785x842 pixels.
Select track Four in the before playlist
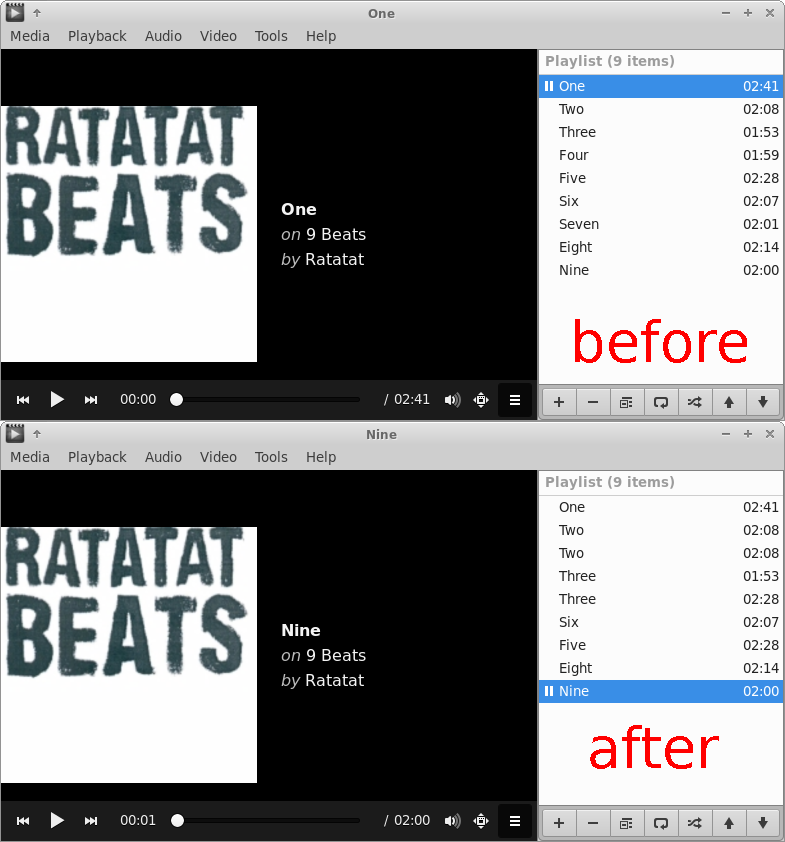point(660,155)
